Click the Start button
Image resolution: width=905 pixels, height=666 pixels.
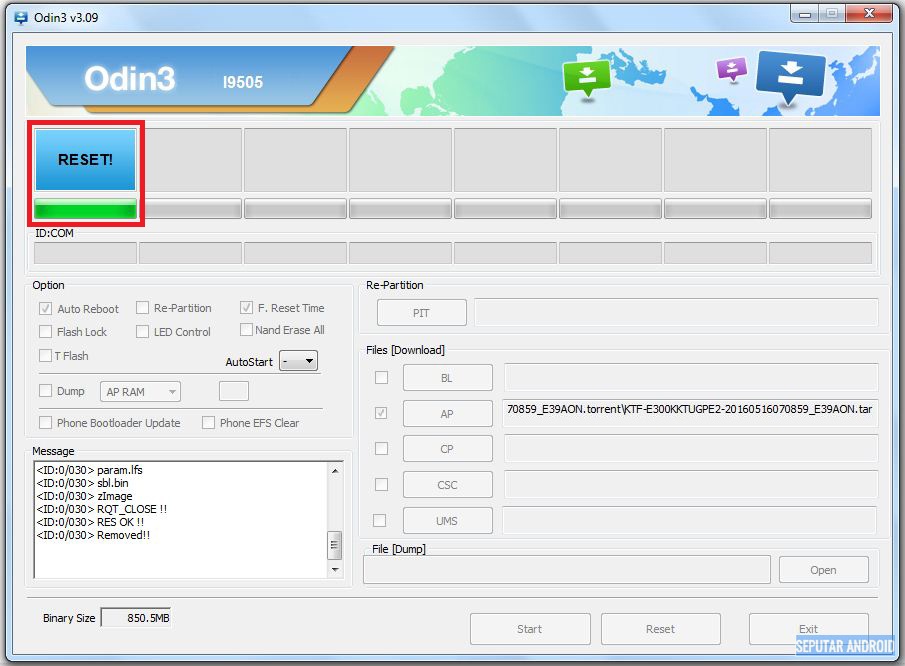coord(530,629)
